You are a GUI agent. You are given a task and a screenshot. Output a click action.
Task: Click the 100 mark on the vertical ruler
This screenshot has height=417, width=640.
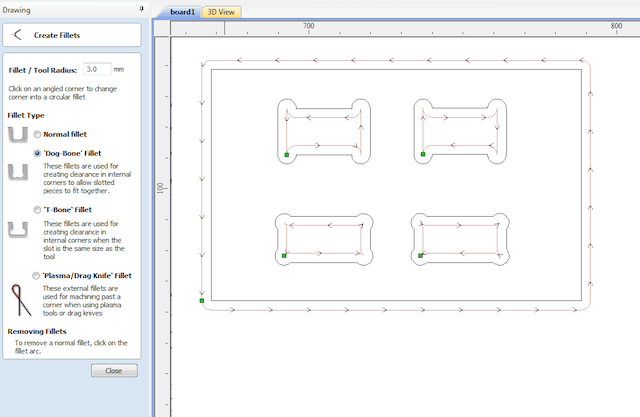[160, 188]
